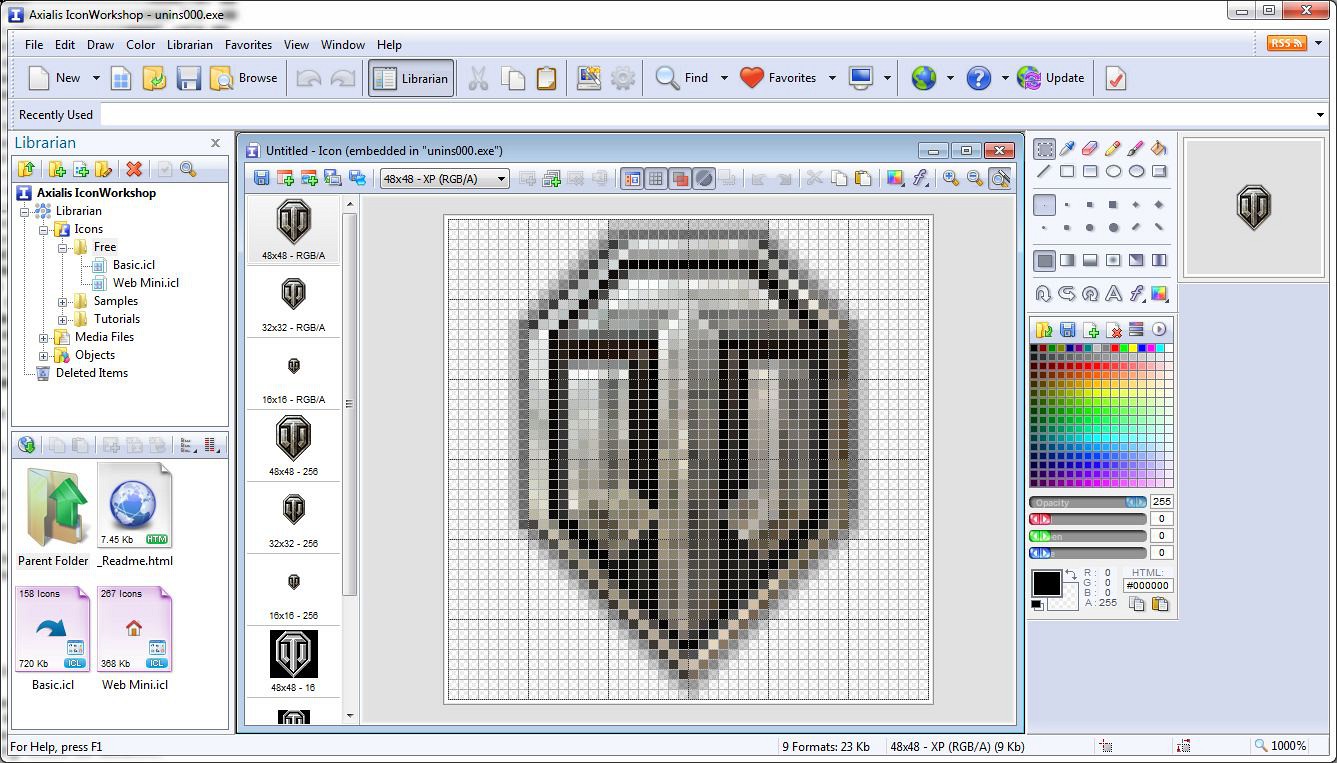Screen dimensions: 1337x763
Task: Open the Draw menu
Action: pyautogui.click(x=100, y=44)
